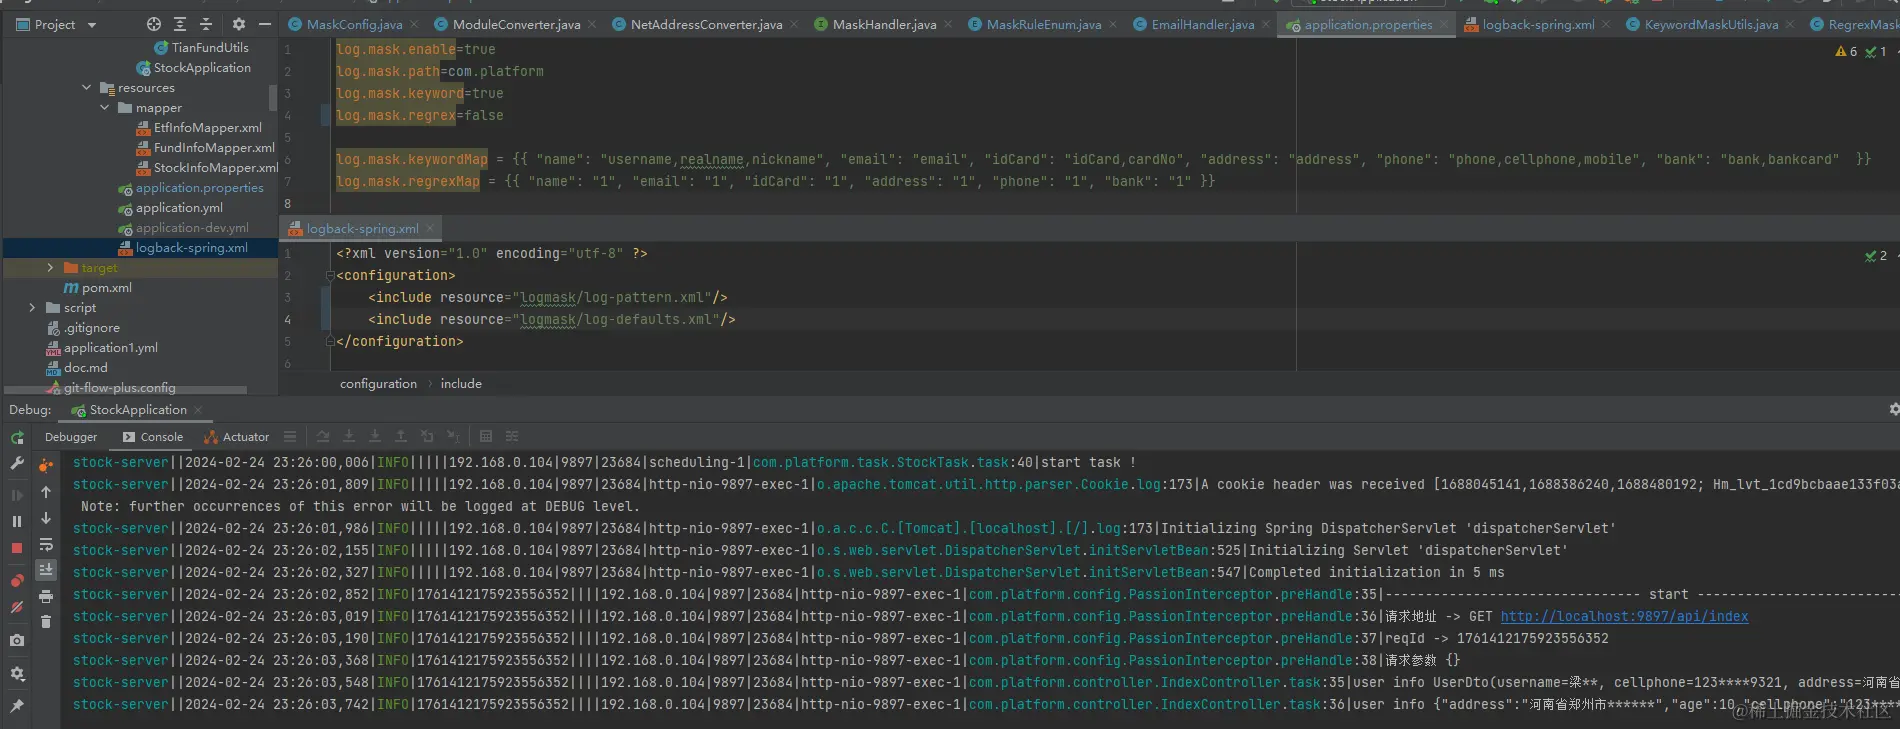Click the orange JRebel console icon
1900x729 pixels.
[46, 465]
